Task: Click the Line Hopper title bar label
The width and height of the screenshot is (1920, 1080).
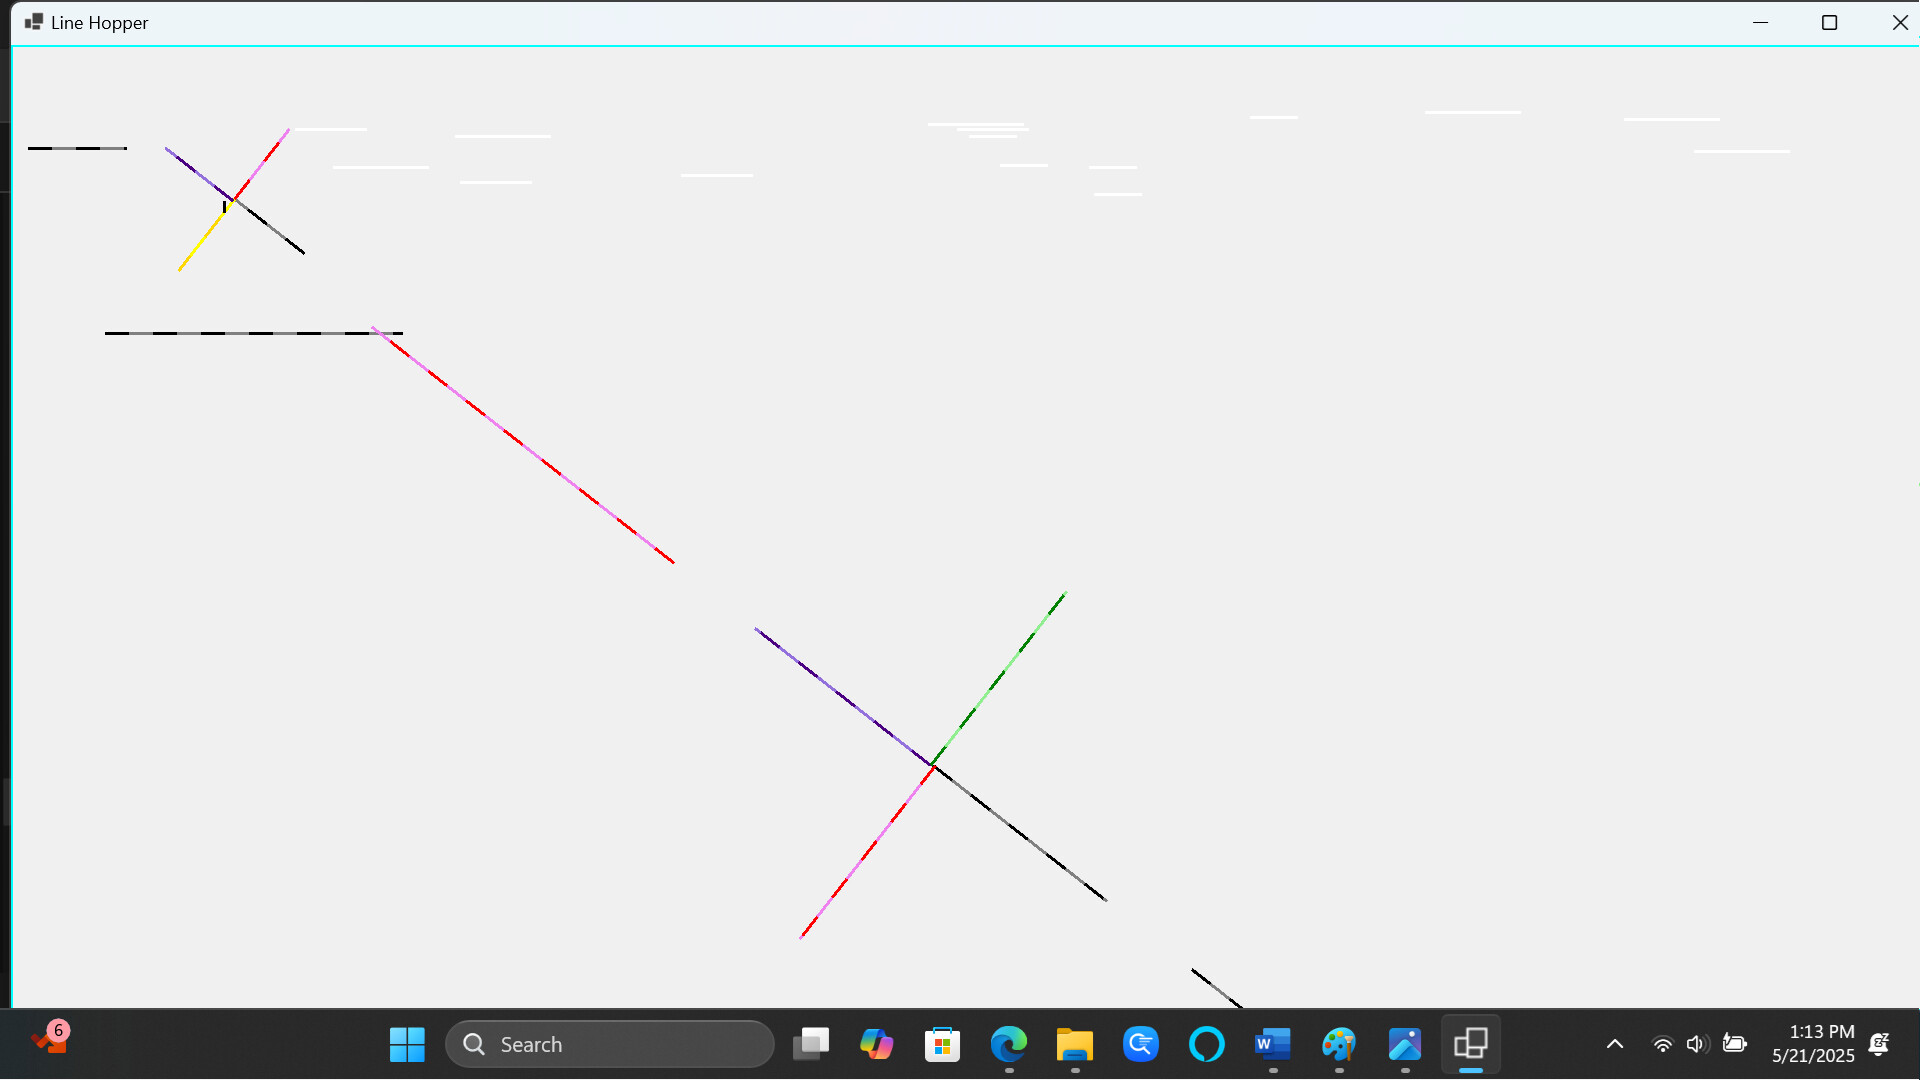Action: pos(101,22)
